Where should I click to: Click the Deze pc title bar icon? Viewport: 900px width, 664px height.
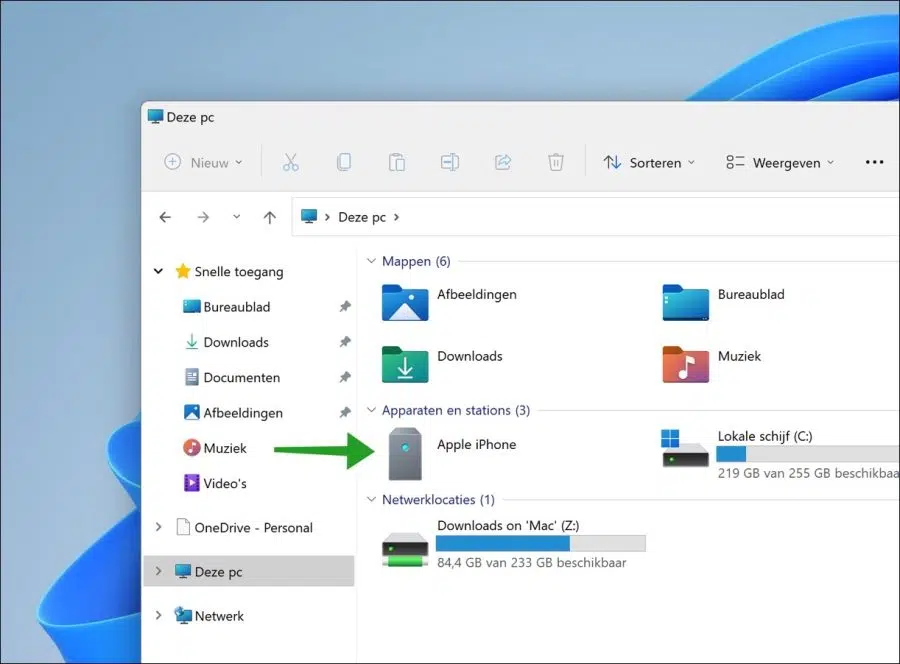[x=155, y=117]
